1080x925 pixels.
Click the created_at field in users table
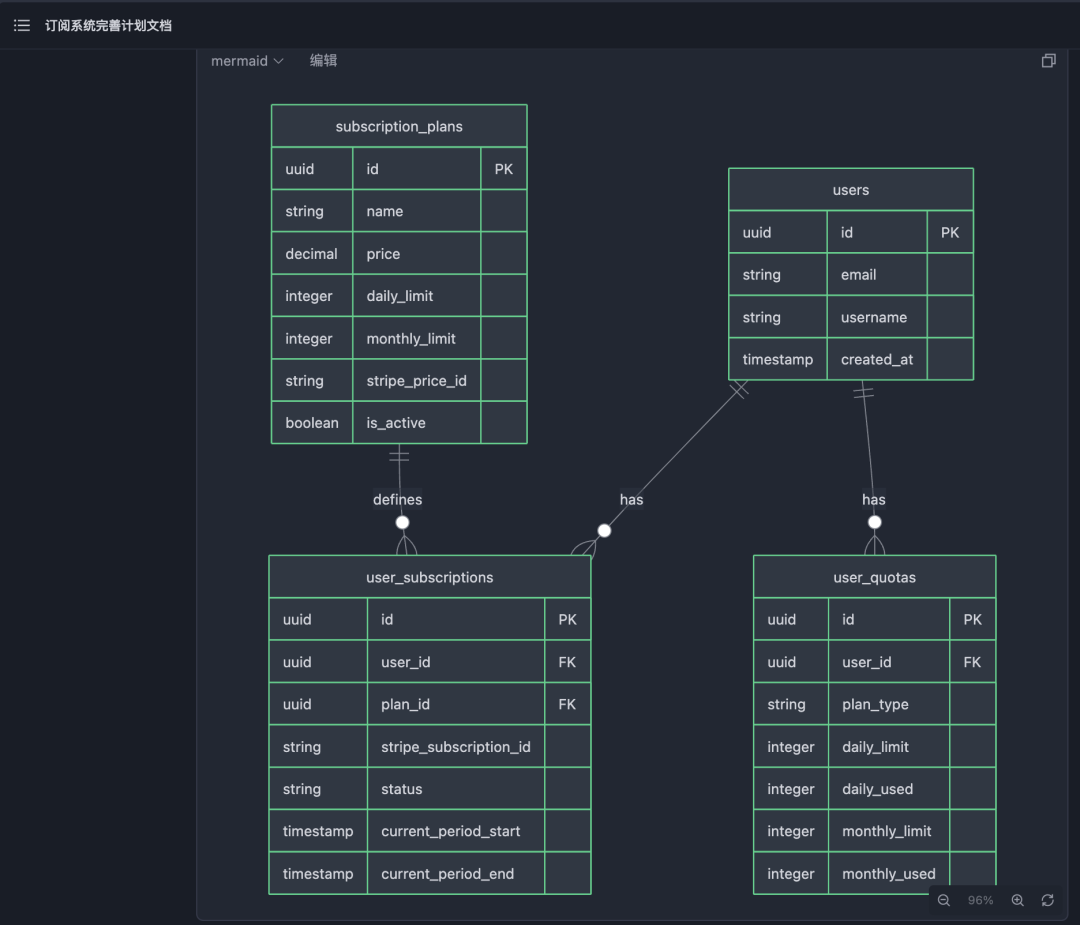pos(876,359)
